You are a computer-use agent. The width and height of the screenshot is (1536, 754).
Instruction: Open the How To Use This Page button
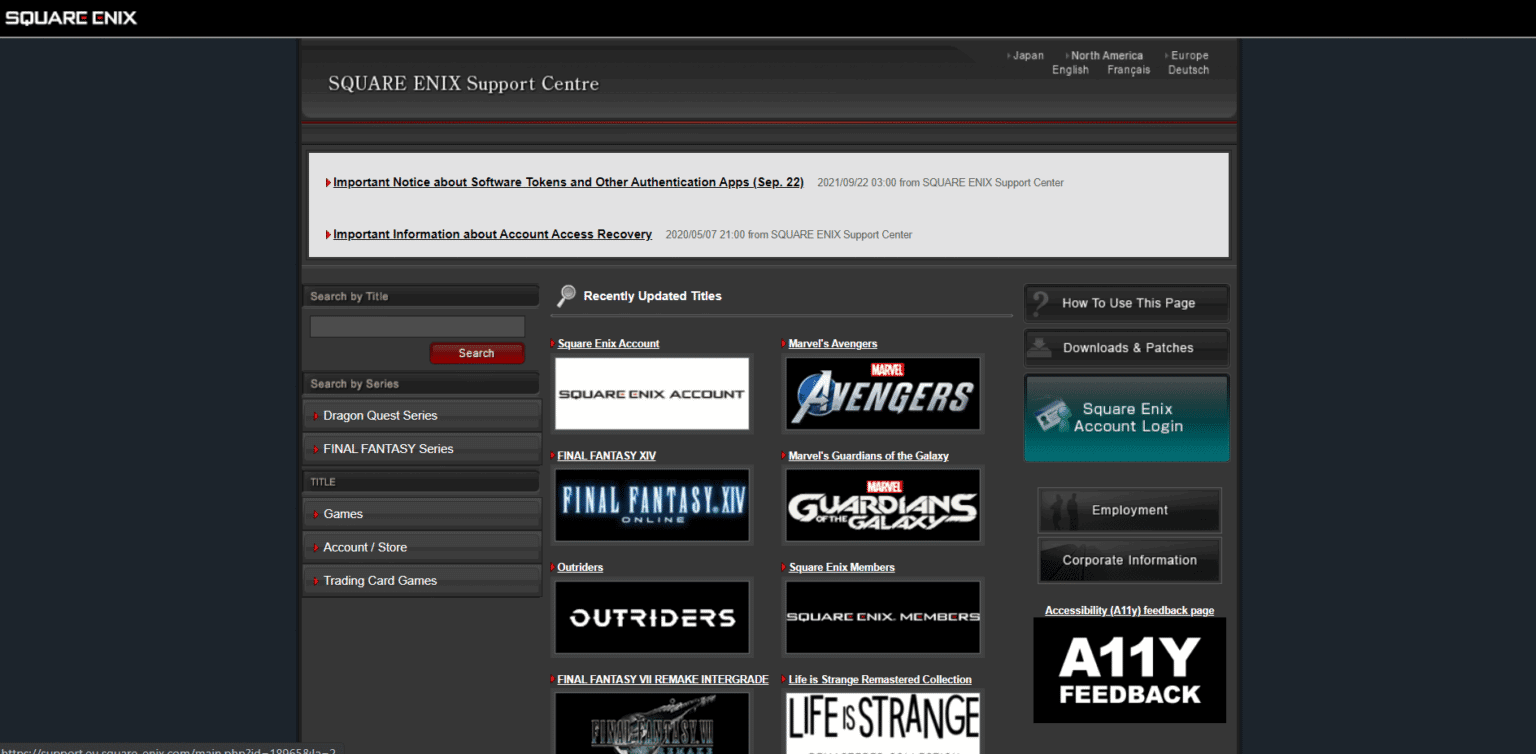point(1127,303)
